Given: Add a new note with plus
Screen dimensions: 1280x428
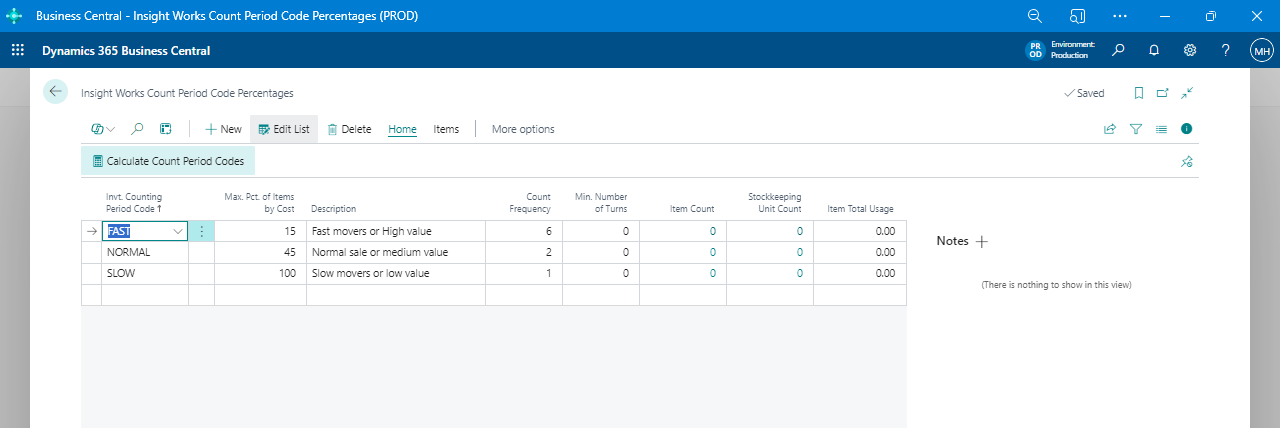Looking at the screenshot, I should pos(981,241).
